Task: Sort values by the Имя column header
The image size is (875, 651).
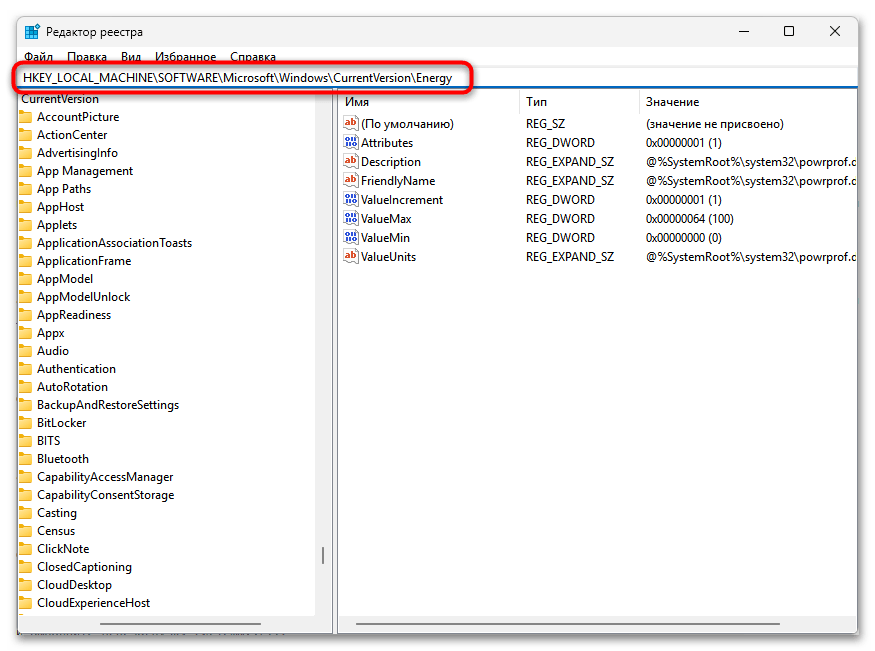Action: click(428, 102)
